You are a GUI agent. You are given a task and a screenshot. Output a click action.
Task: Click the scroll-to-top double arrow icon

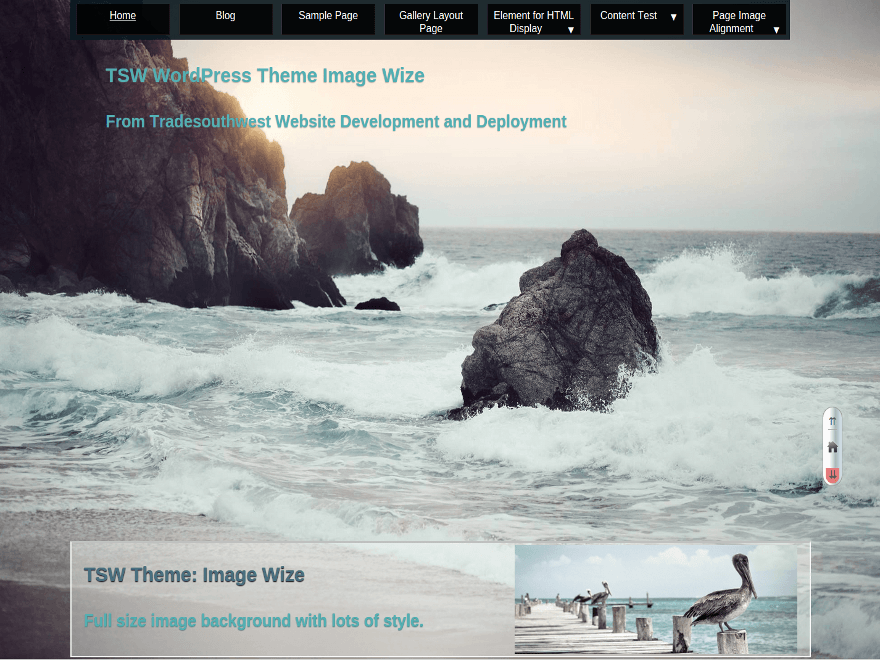coord(832,422)
